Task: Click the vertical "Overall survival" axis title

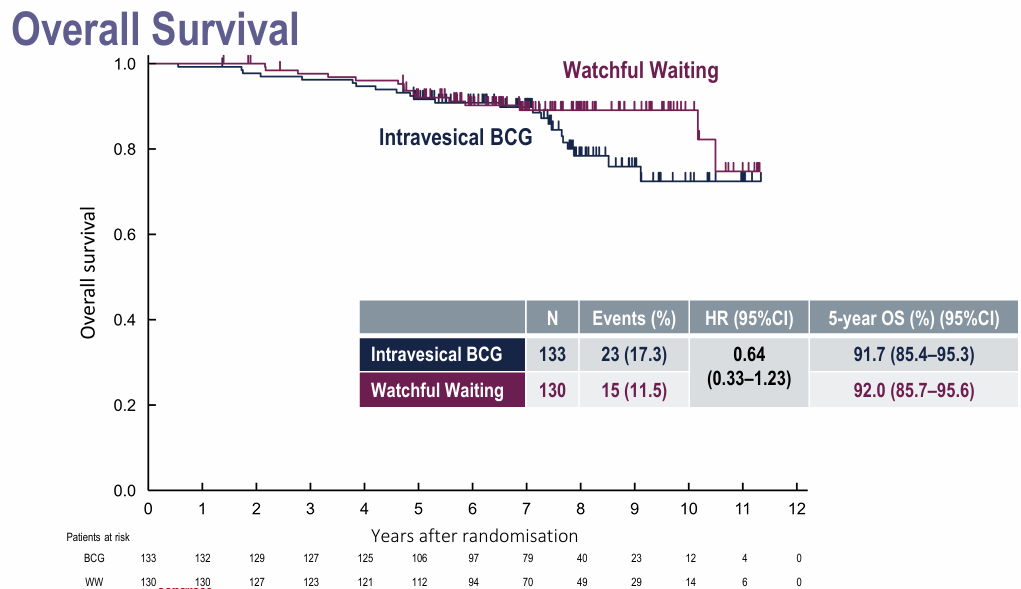Action: click(89, 272)
